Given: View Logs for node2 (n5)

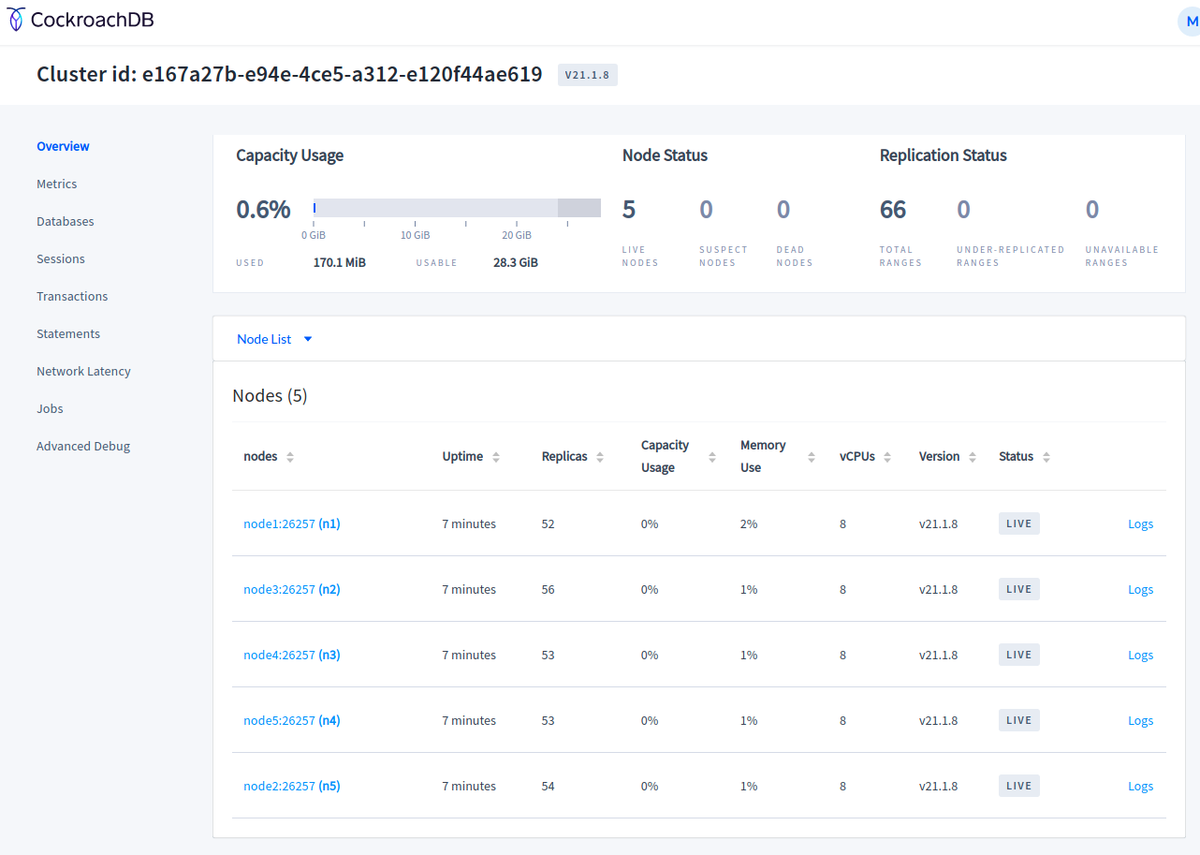Looking at the screenshot, I should 1140,786.
